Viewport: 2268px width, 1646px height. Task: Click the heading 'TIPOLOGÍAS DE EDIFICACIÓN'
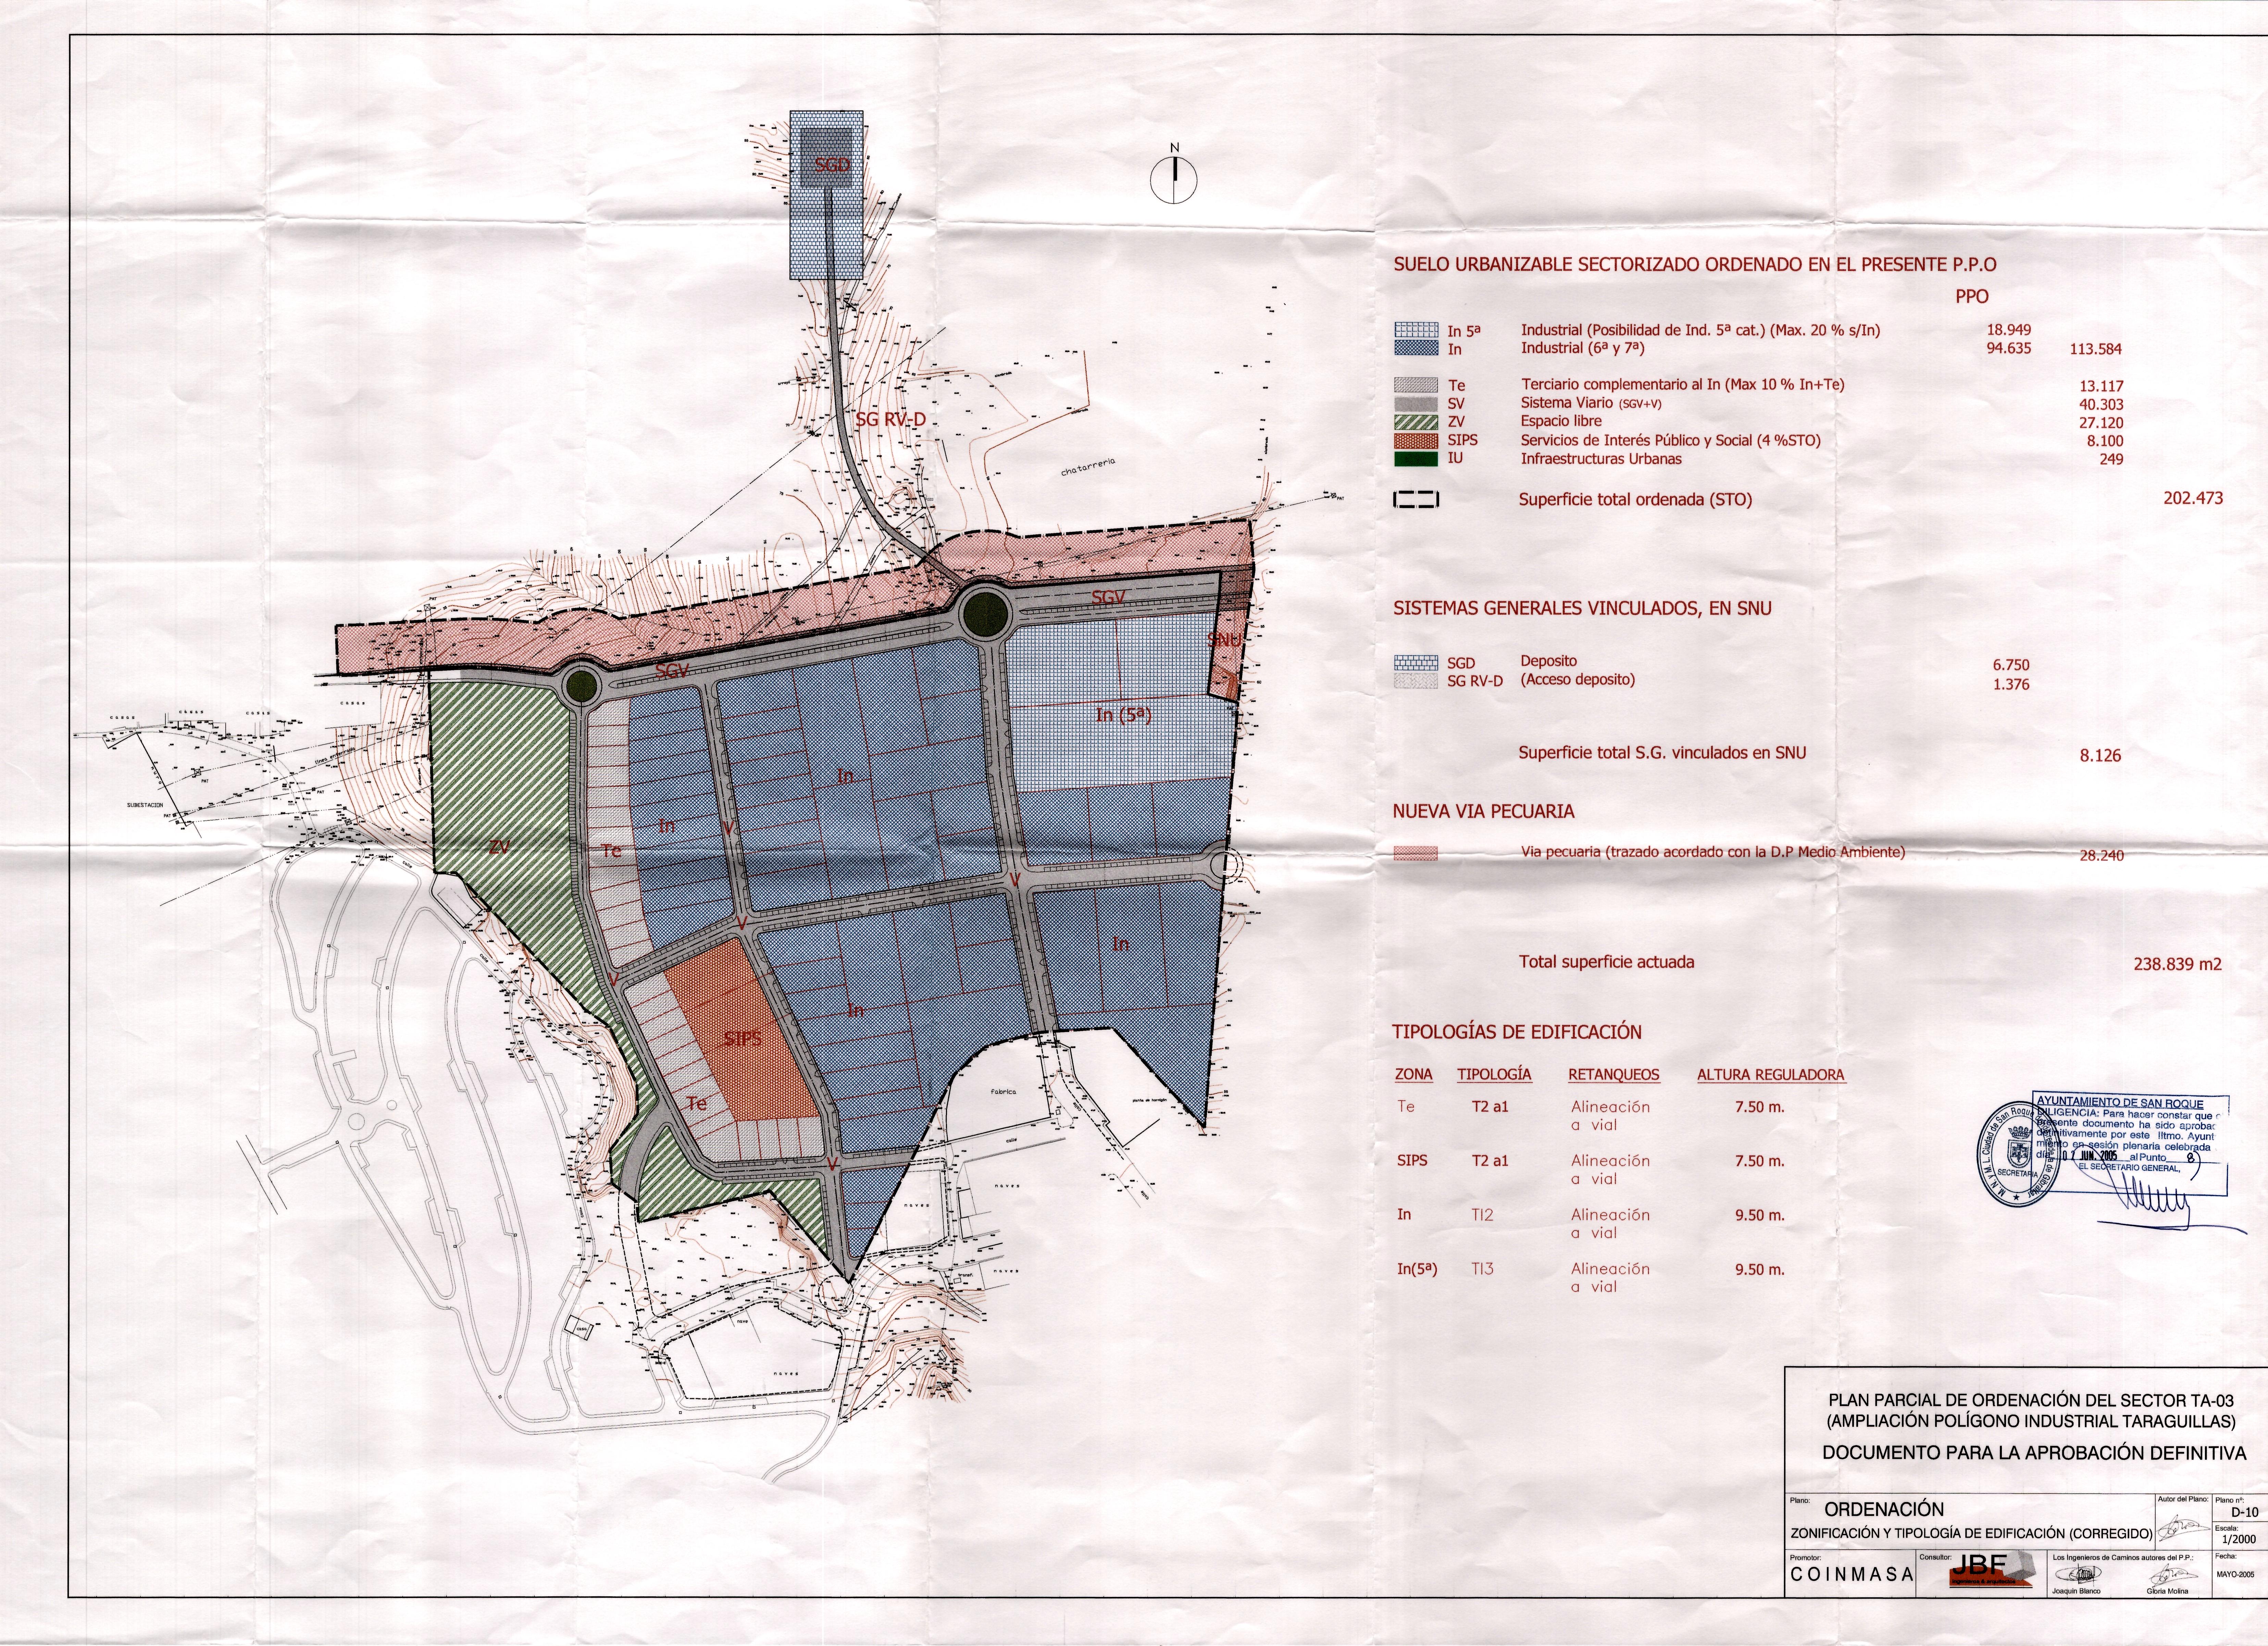click(x=1517, y=1032)
